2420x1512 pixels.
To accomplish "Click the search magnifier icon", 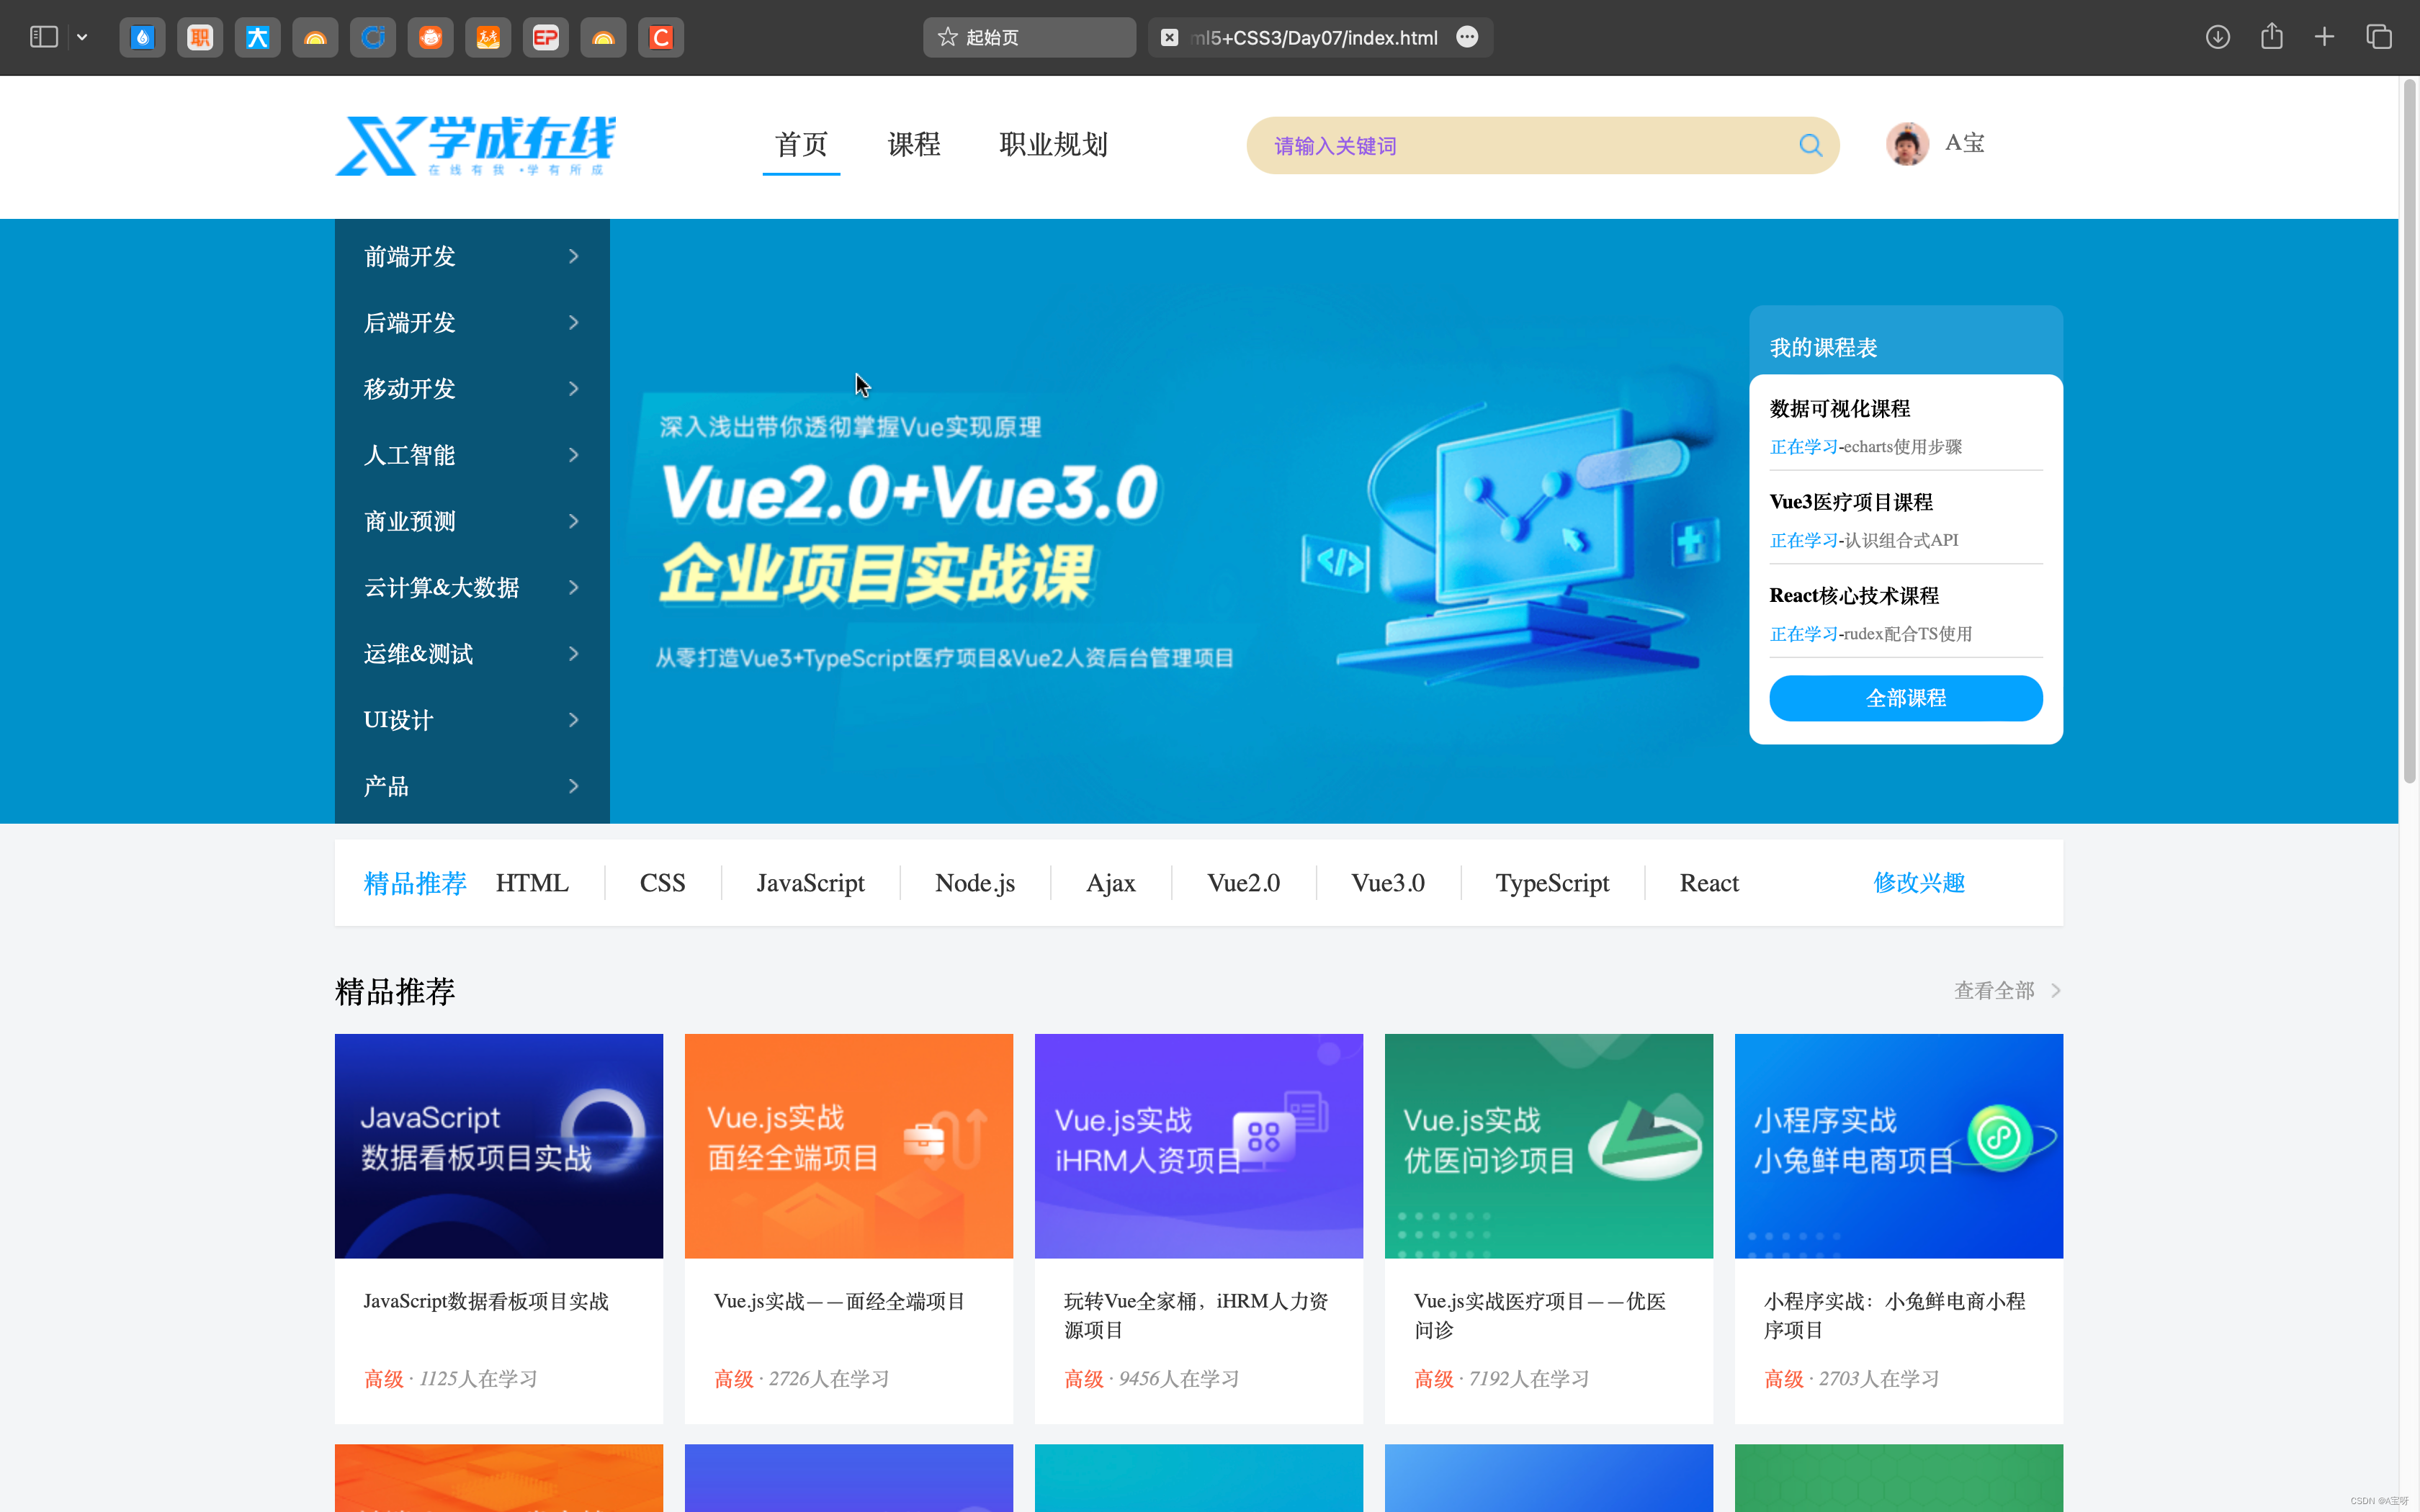I will (x=1809, y=145).
